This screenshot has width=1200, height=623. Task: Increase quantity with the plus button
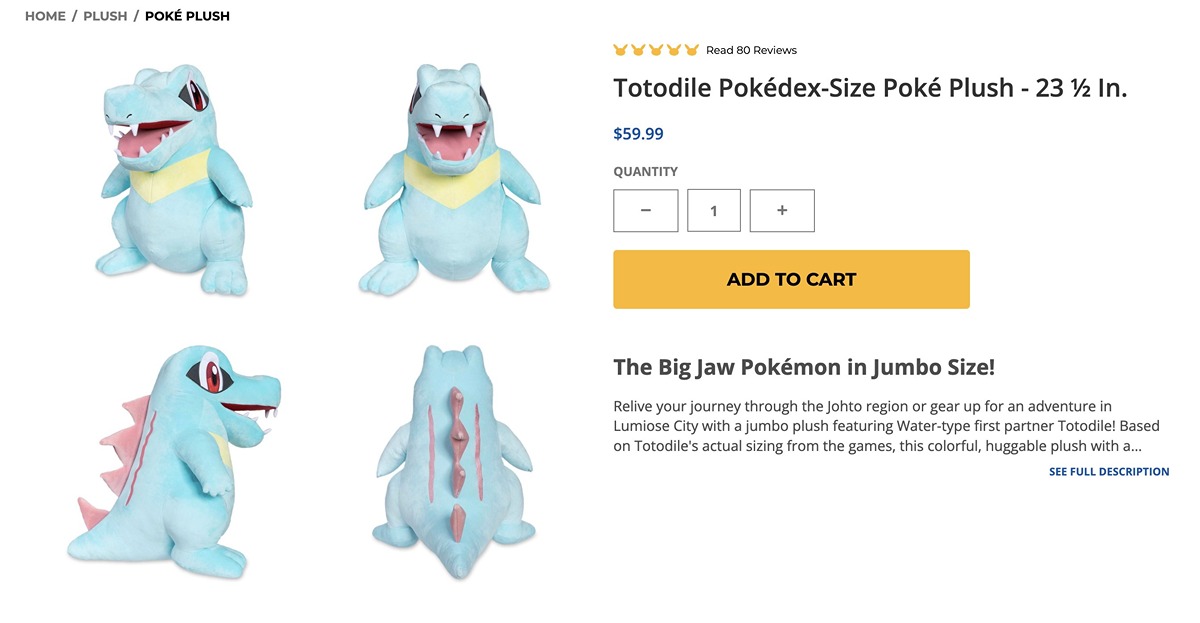point(782,211)
